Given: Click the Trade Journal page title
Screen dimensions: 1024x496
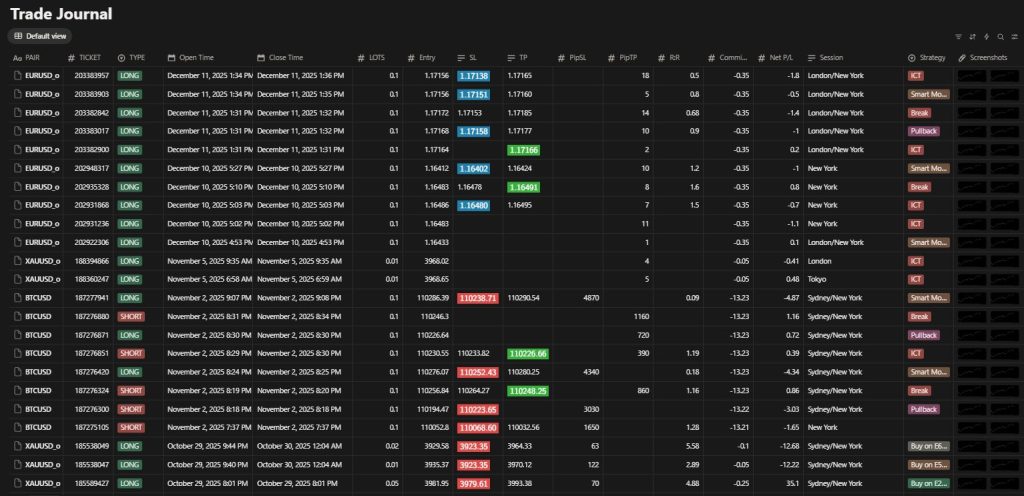Looking at the screenshot, I should click(61, 14).
